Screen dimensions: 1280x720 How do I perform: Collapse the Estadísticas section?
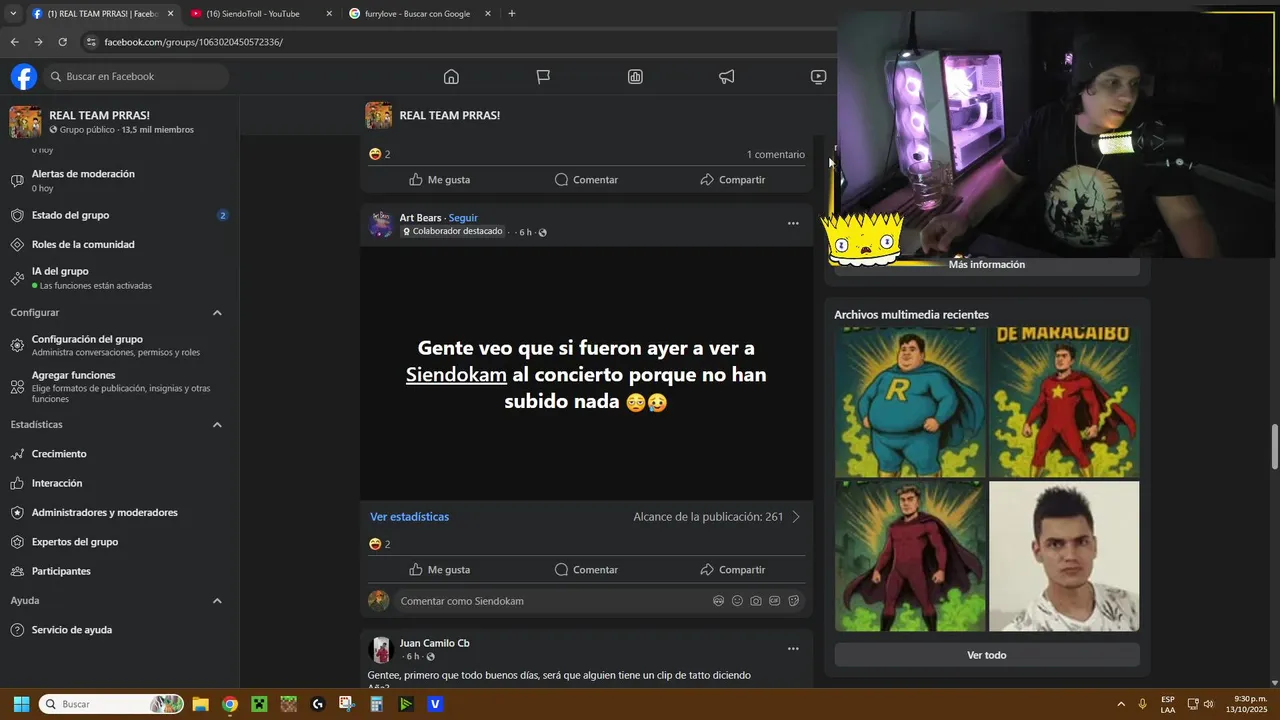point(217,425)
